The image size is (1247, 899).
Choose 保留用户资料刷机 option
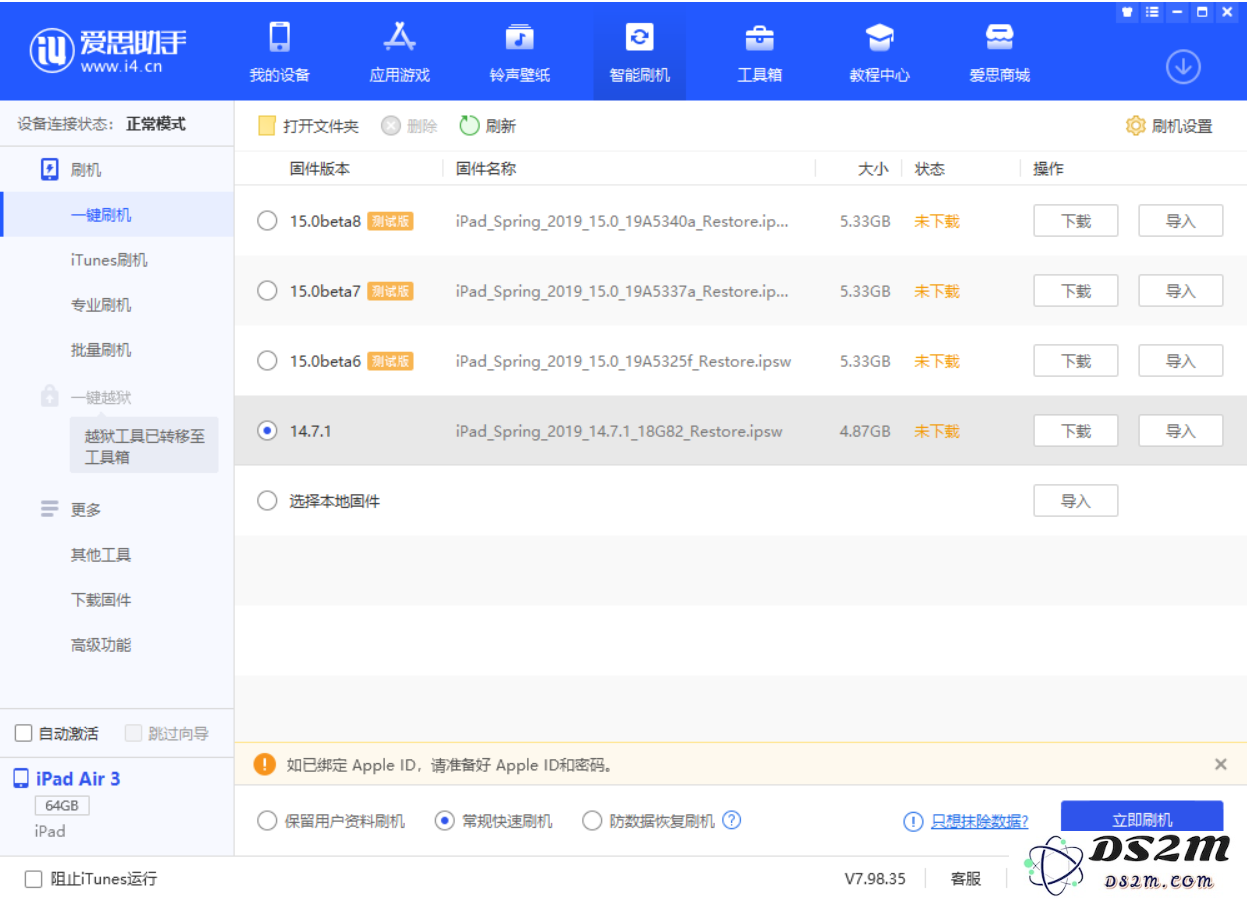pyautogui.click(x=267, y=821)
